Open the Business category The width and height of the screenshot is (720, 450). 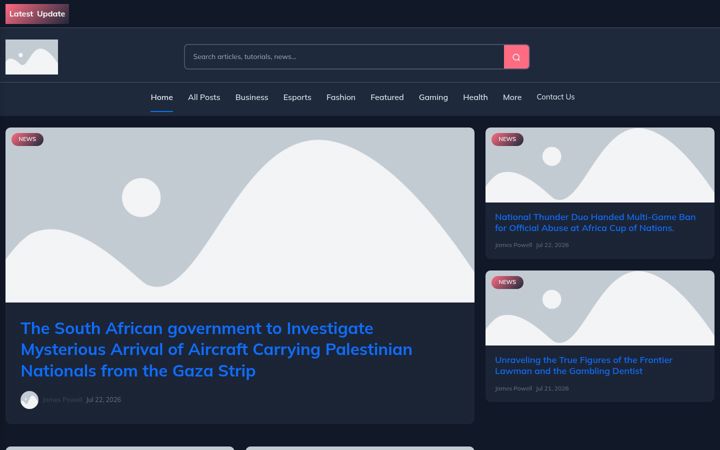pos(252,97)
